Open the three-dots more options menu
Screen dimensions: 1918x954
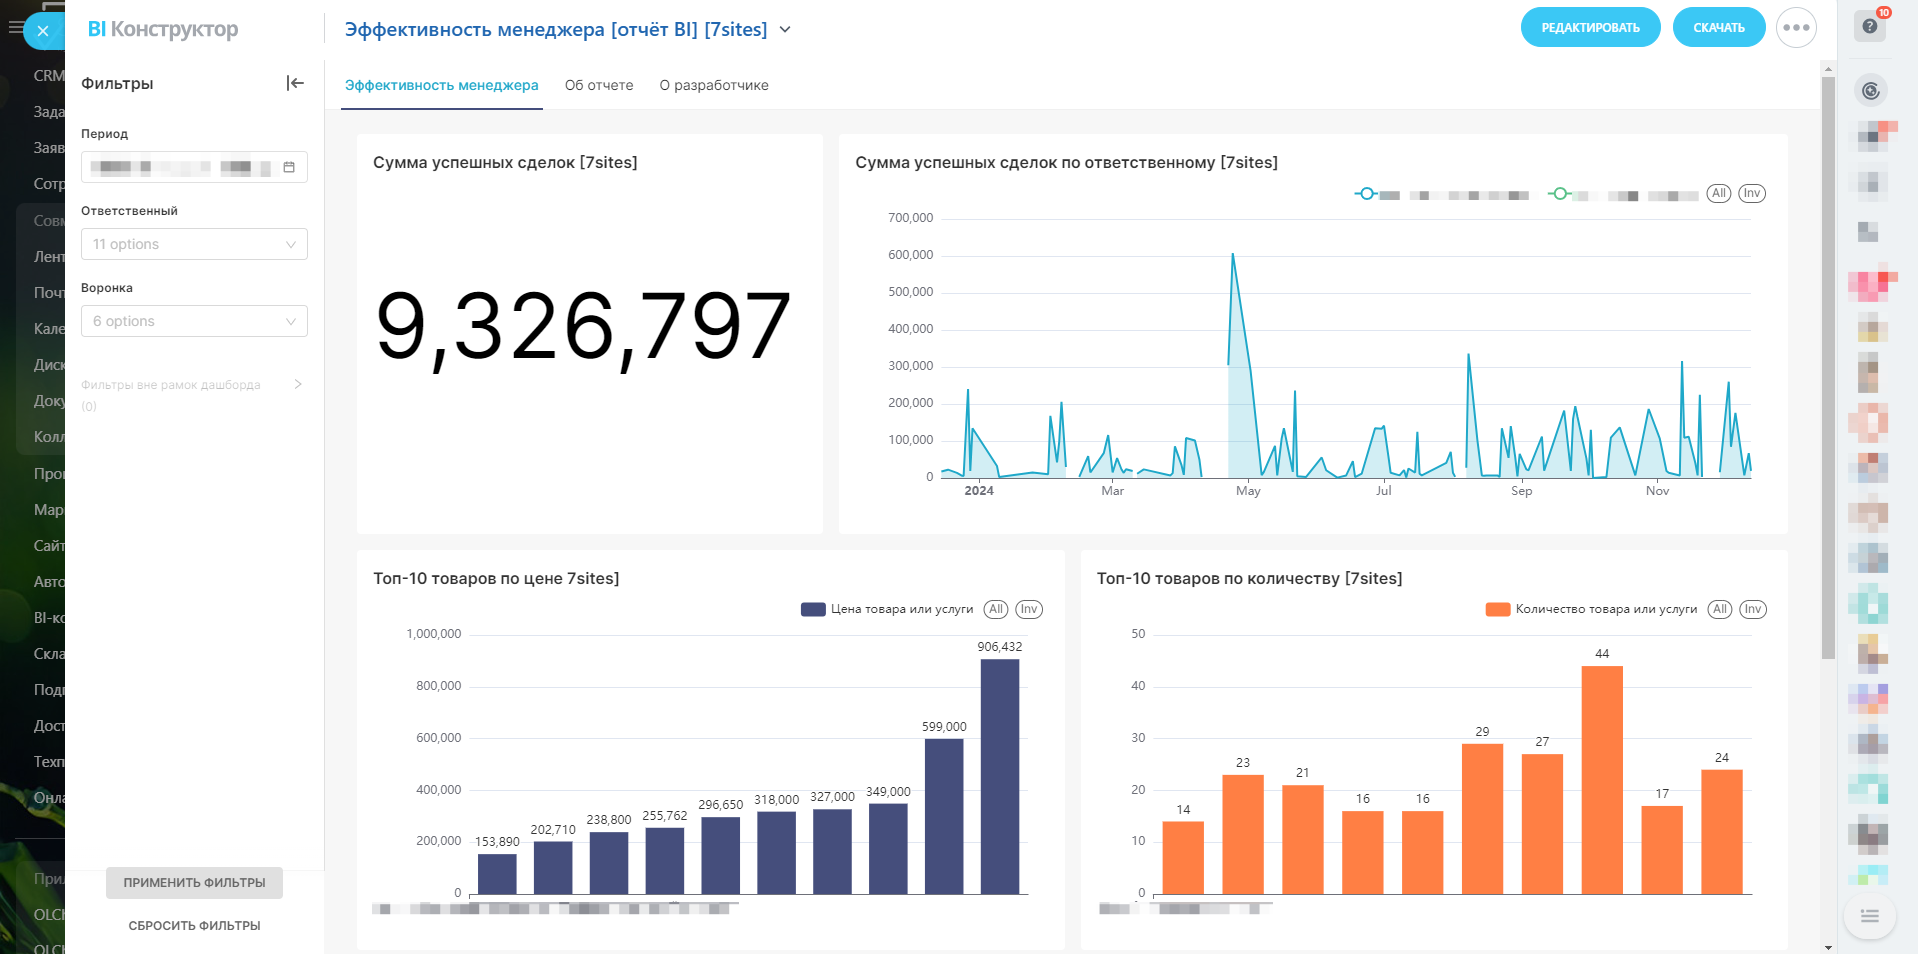click(x=1796, y=28)
